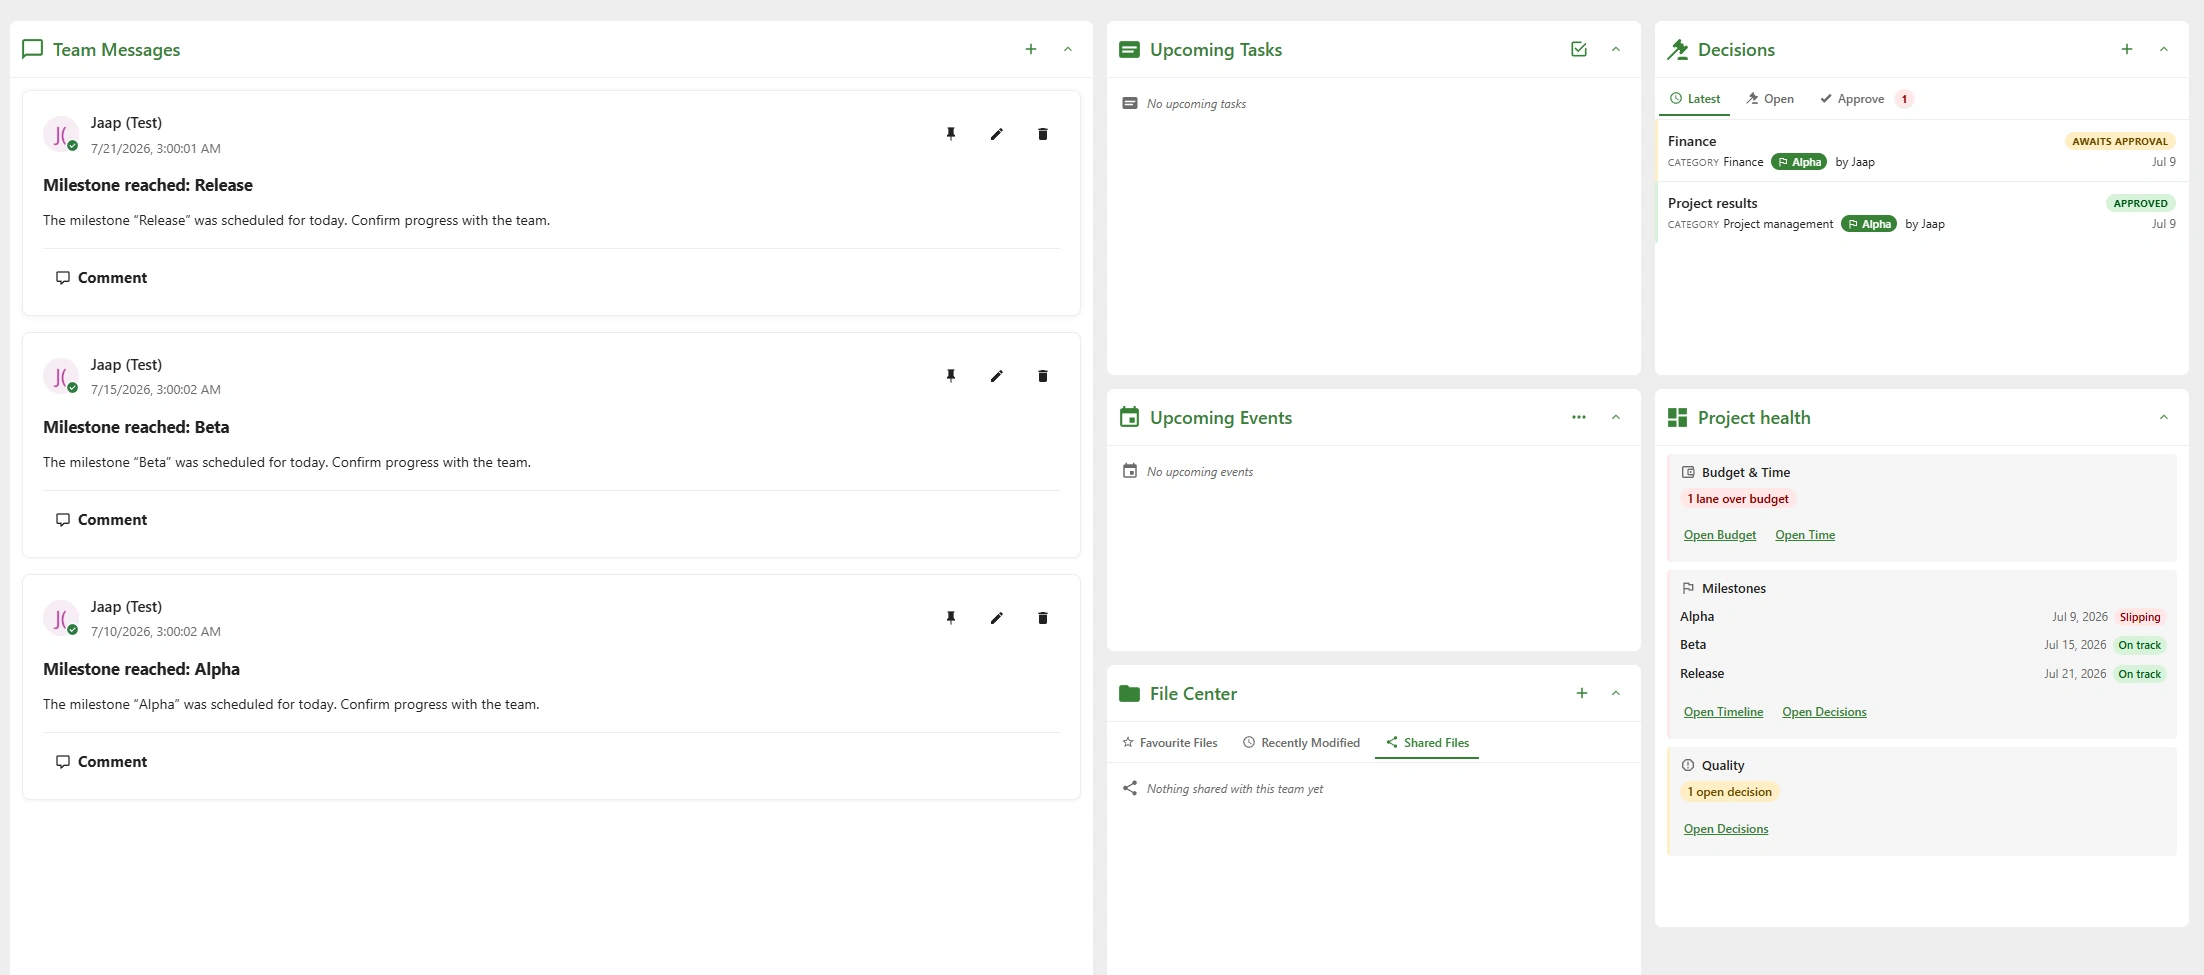Click the APPROVED status badge
This screenshot has width=2204, height=975.
(2141, 203)
